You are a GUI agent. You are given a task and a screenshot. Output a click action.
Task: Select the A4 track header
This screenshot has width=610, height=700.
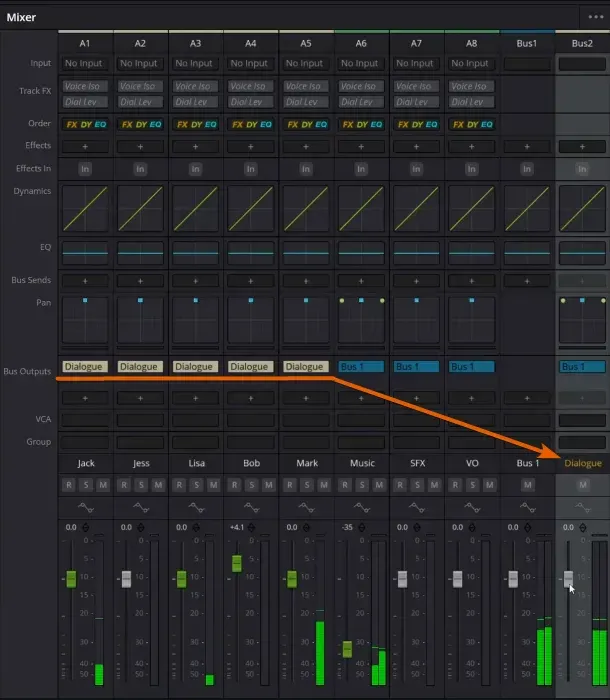point(251,43)
